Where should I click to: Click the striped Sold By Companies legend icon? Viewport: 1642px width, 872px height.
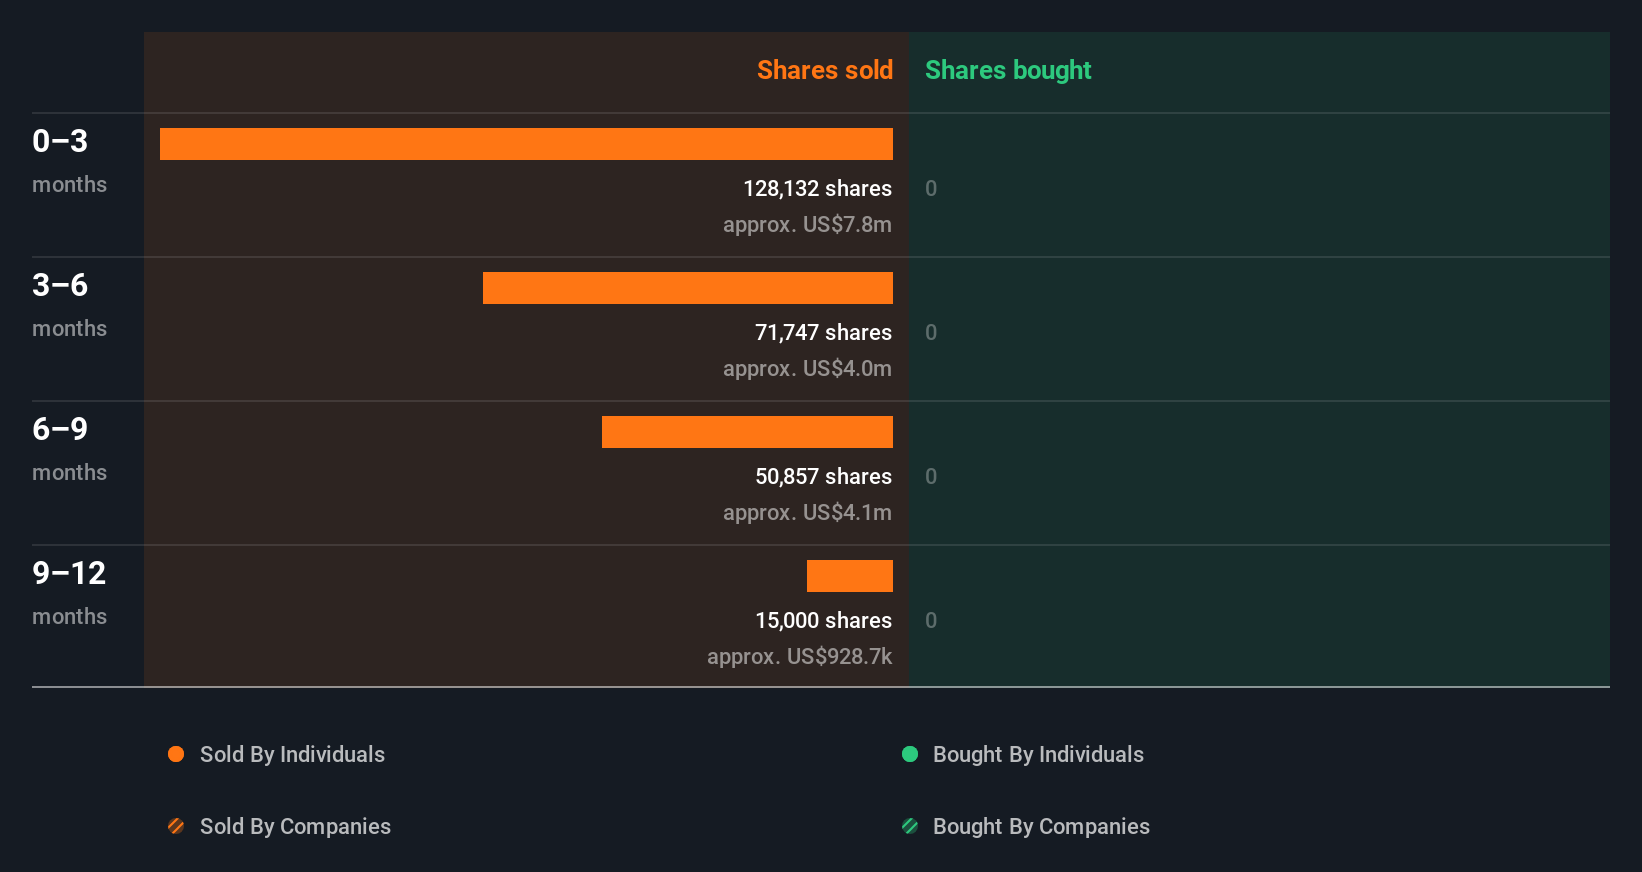click(x=176, y=826)
